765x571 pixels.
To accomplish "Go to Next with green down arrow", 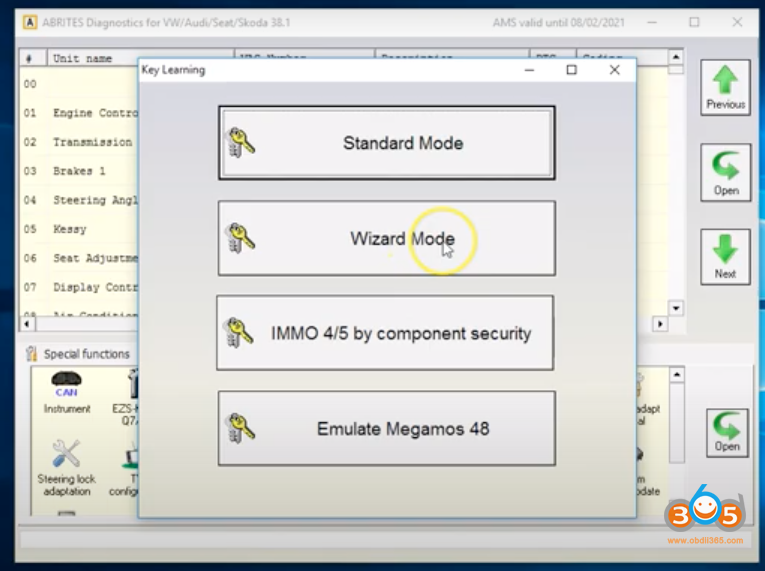I will click(x=725, y=257).
